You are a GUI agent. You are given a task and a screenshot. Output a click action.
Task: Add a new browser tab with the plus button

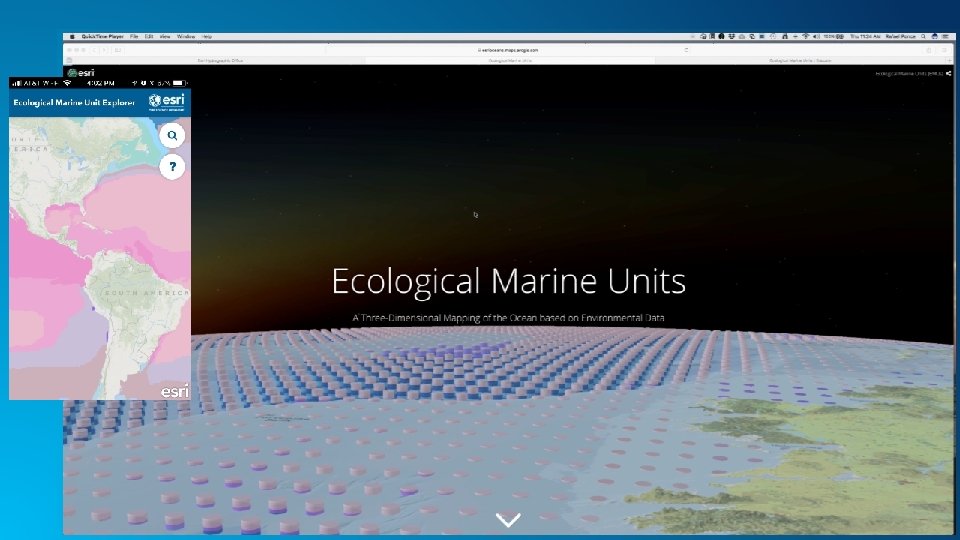[x=949, y=61]
